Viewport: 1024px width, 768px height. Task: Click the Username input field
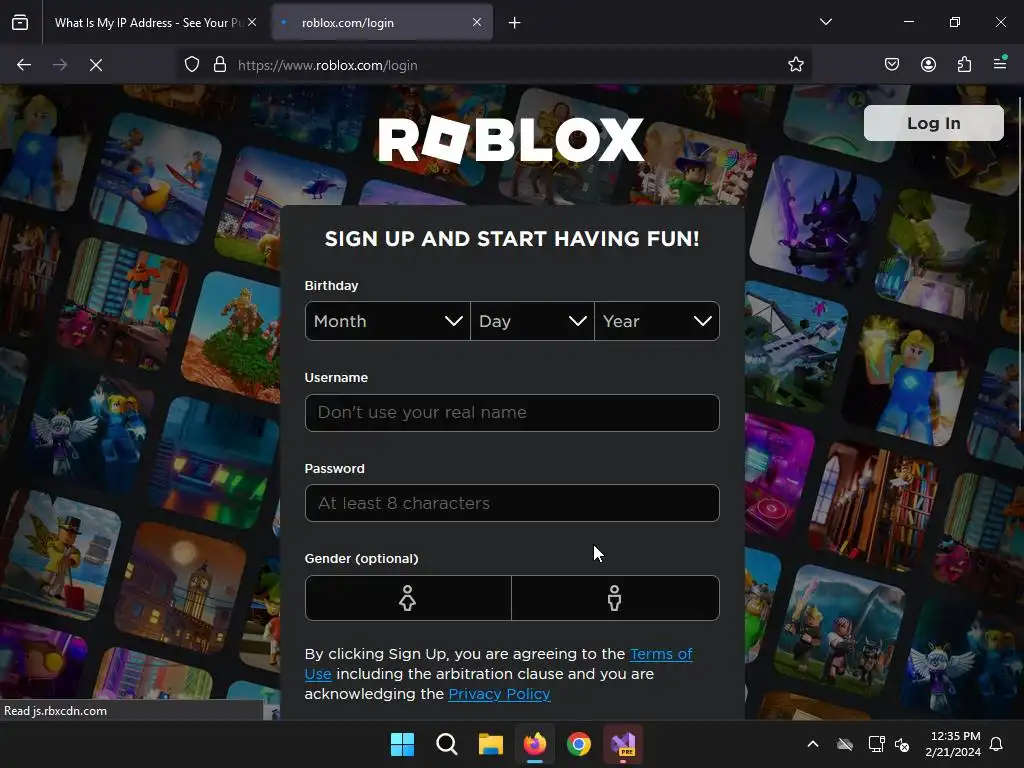tap(512, 413)
